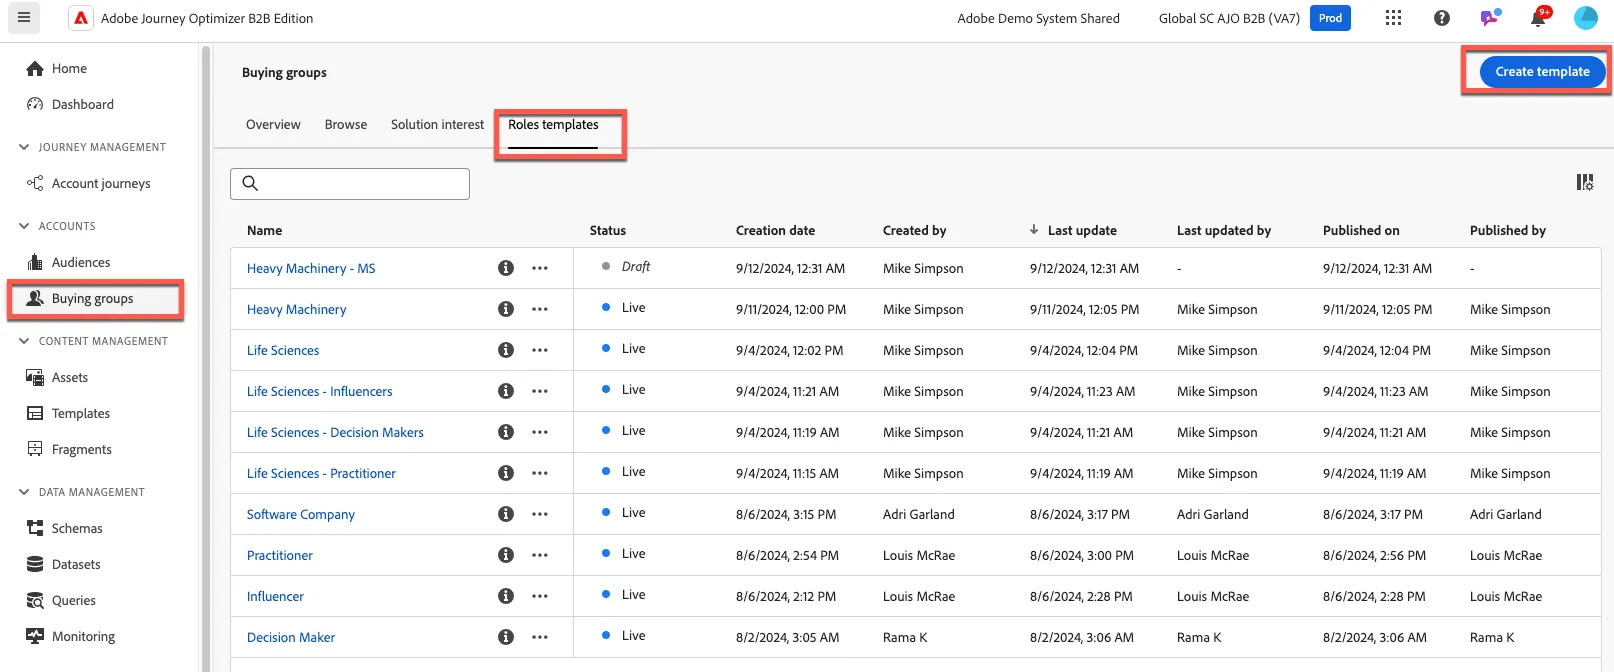Collapse the Journey Management section
The height and width of the screenshot is (672, 1614).
coord(24,147)
